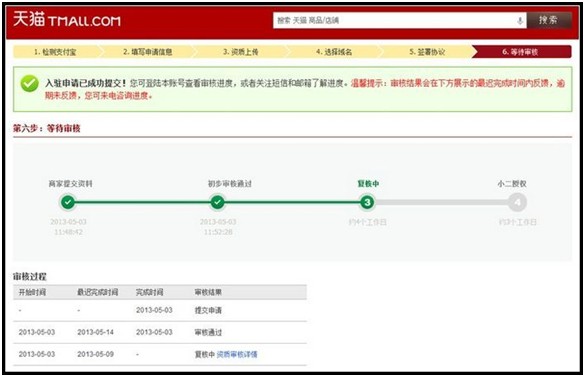The image size is (585, 377).
Task: Click the 搜索 search button
Action: pos(548,20)
